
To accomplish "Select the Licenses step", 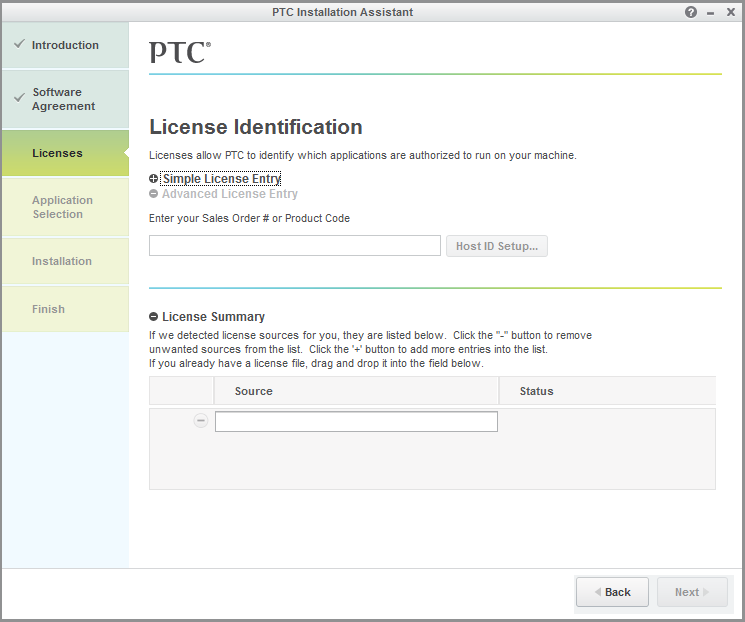I will point(66,153).
